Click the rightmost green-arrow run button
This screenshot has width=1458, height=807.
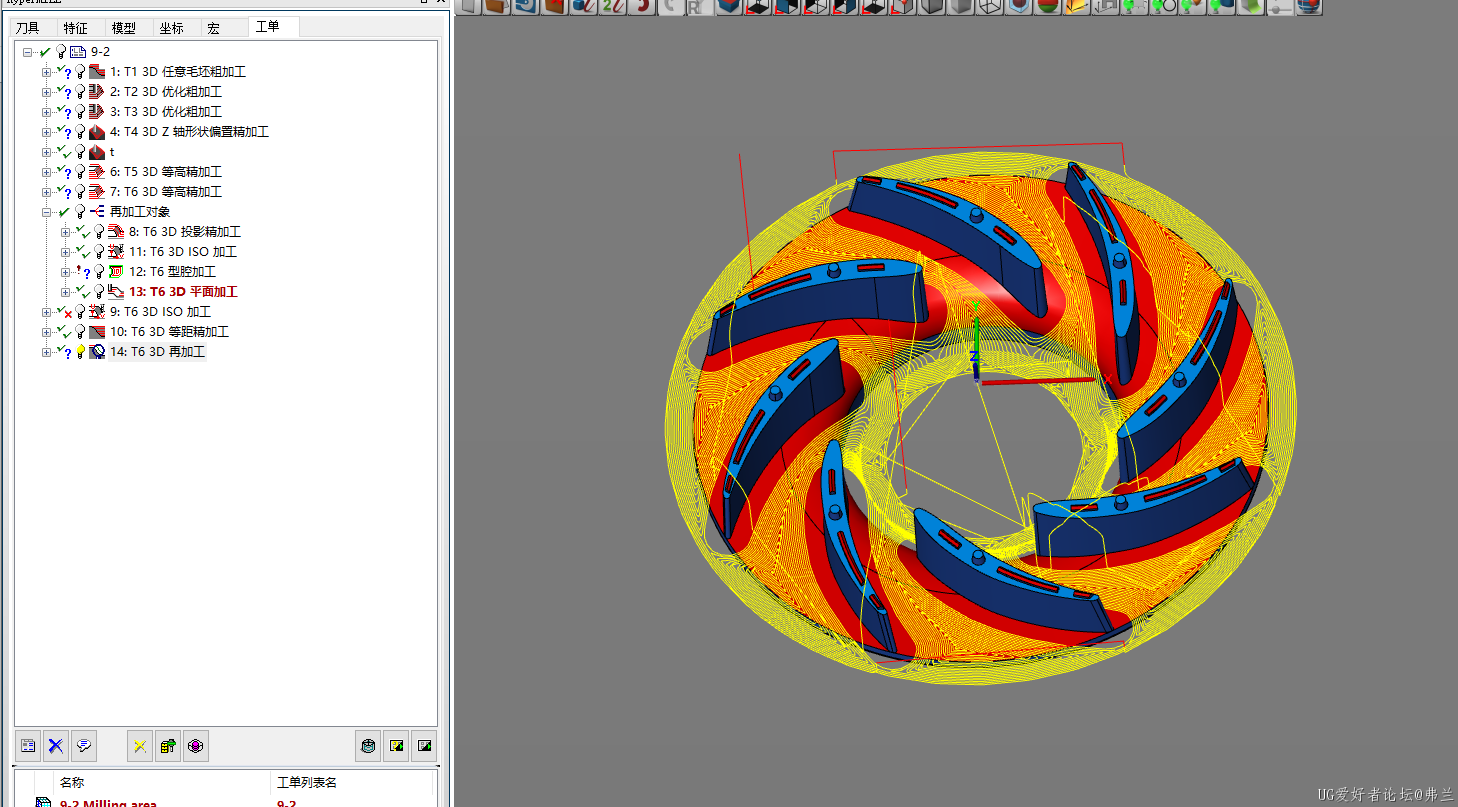424,746
